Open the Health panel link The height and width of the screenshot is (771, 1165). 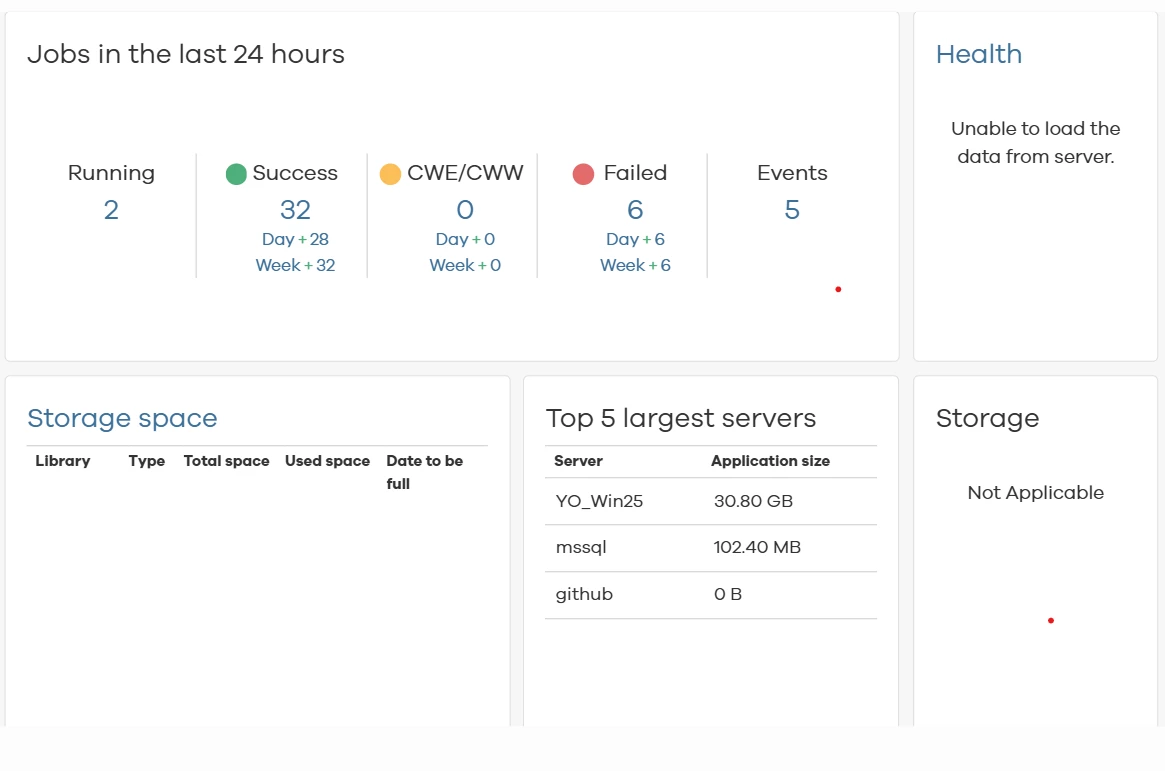click(979, 54)
